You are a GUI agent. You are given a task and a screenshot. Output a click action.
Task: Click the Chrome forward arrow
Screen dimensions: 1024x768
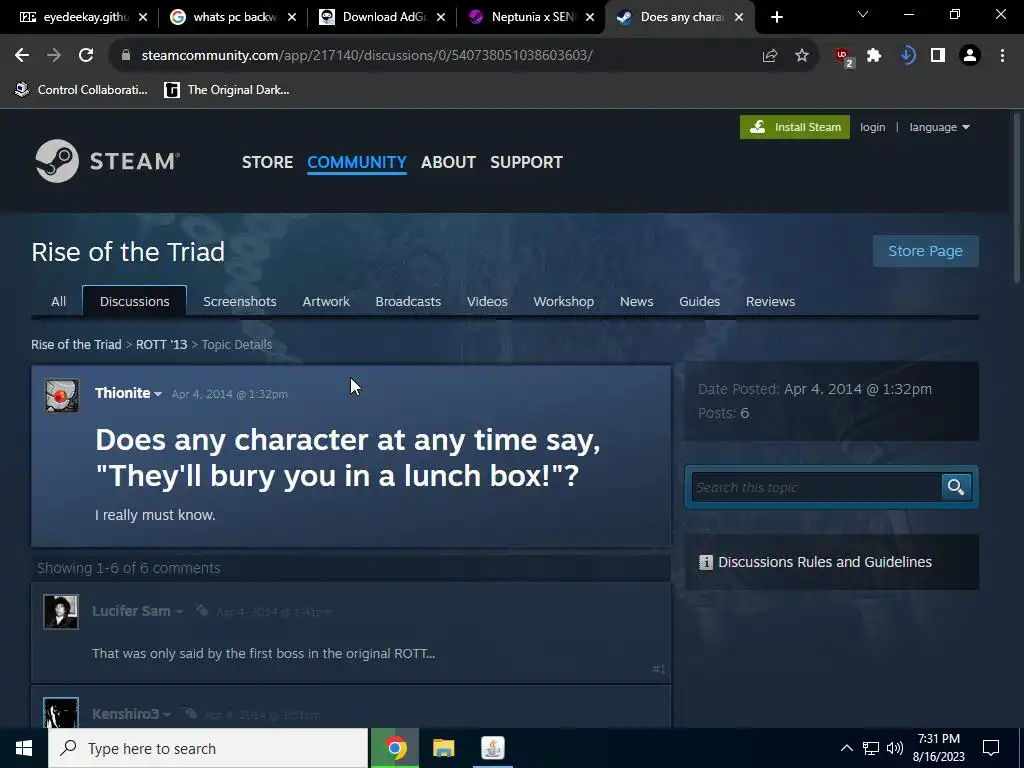pos(54,56)
